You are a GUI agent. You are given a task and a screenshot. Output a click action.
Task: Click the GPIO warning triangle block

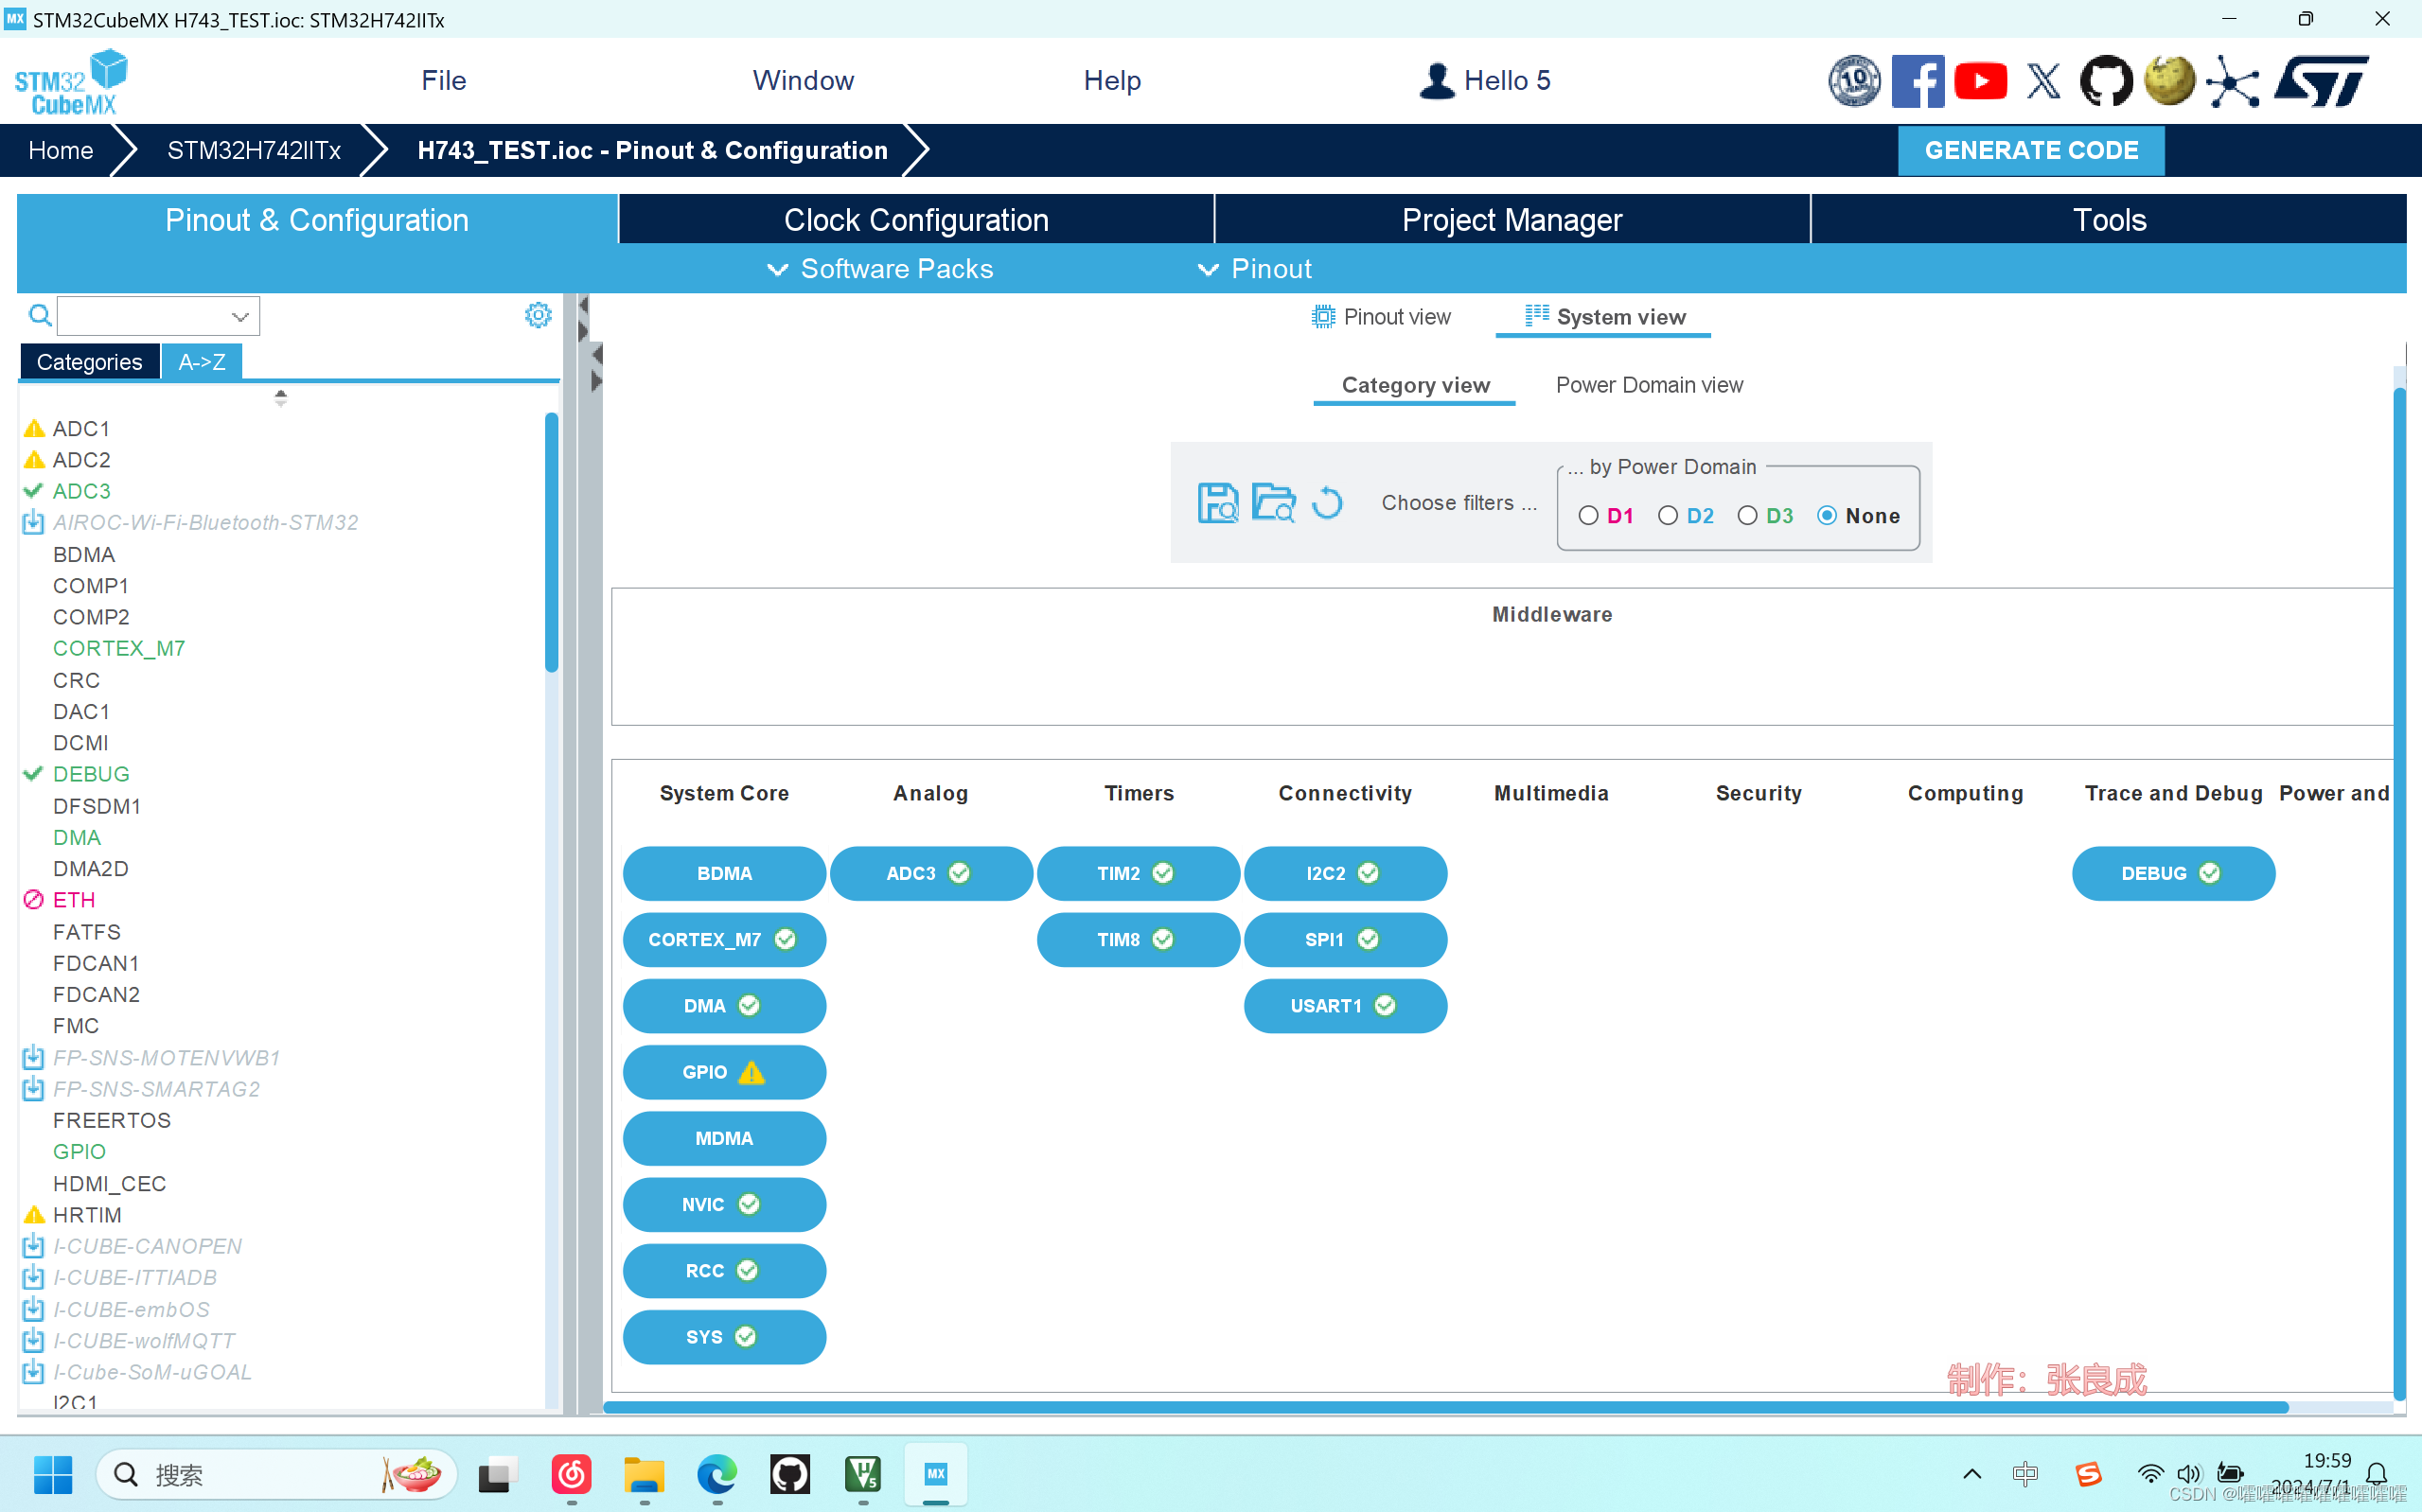pos(724,1072)
